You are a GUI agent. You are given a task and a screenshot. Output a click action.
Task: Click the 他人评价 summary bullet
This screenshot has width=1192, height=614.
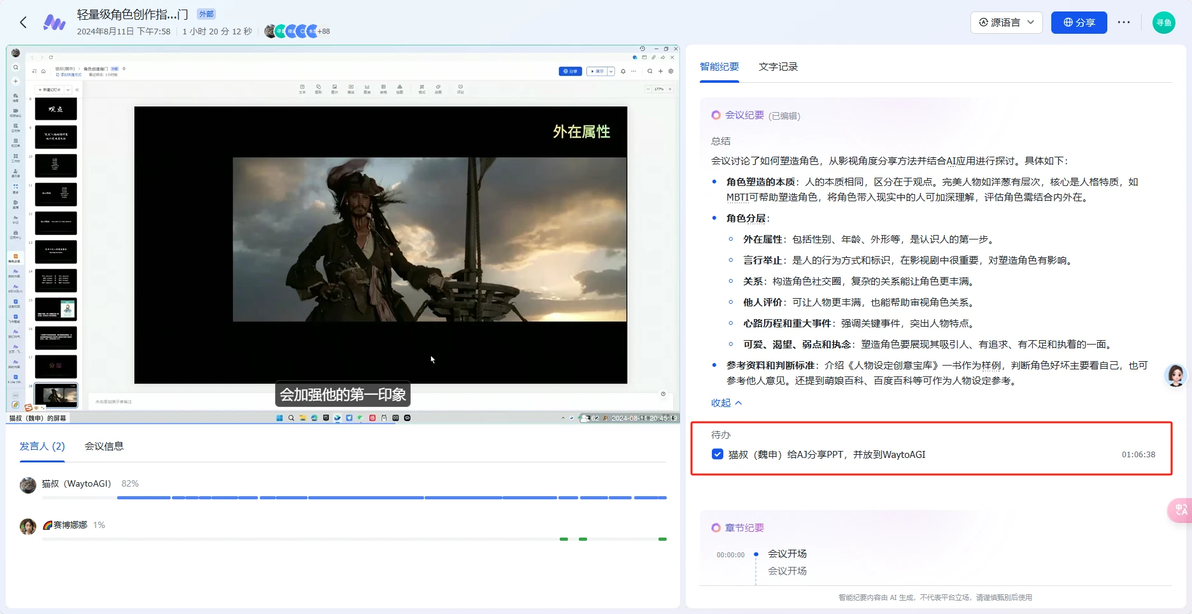(861, 302)
